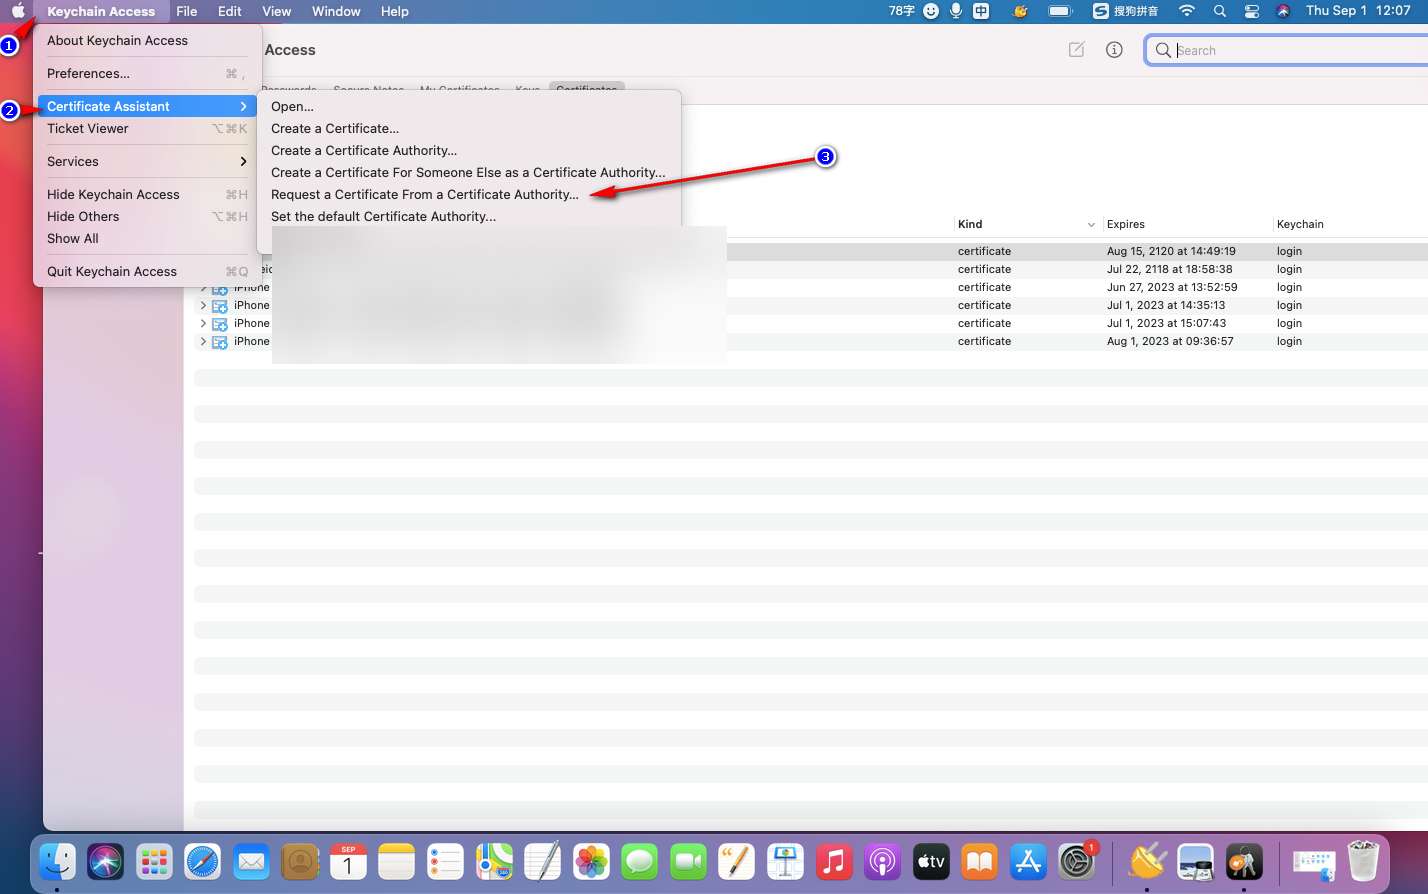1428x894 pixels.
Task: Choose Request a Certificate From a Certificate Authority
Action: pyautogui.click(x=425, y=194)
